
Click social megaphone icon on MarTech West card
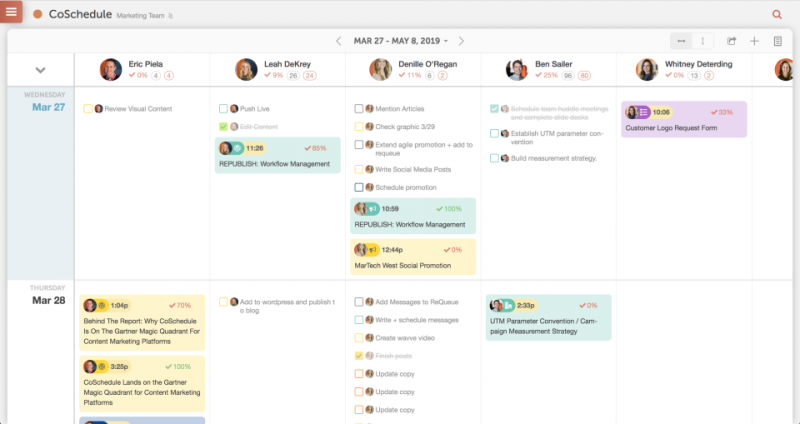click(x=373, y=250)
